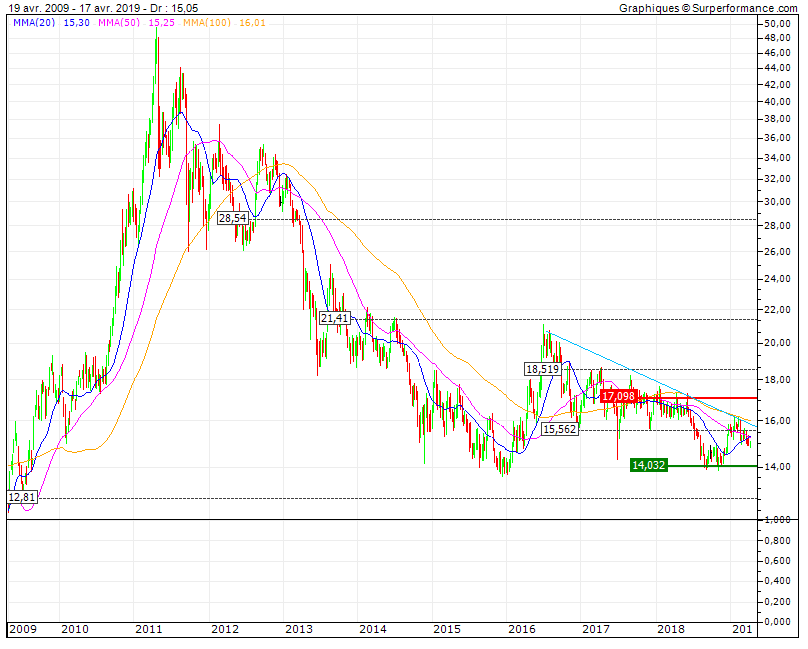Select the MMA(100) value 16,01
808x649 pixels.
click(x=252, y=23)
